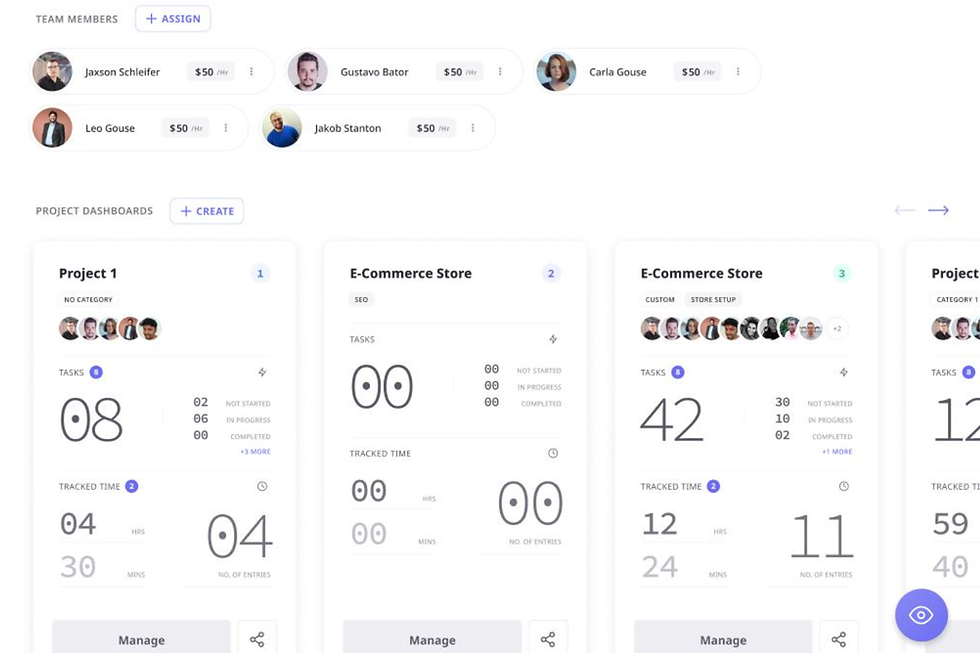Open the share icon under Project 1

(257, 637)
